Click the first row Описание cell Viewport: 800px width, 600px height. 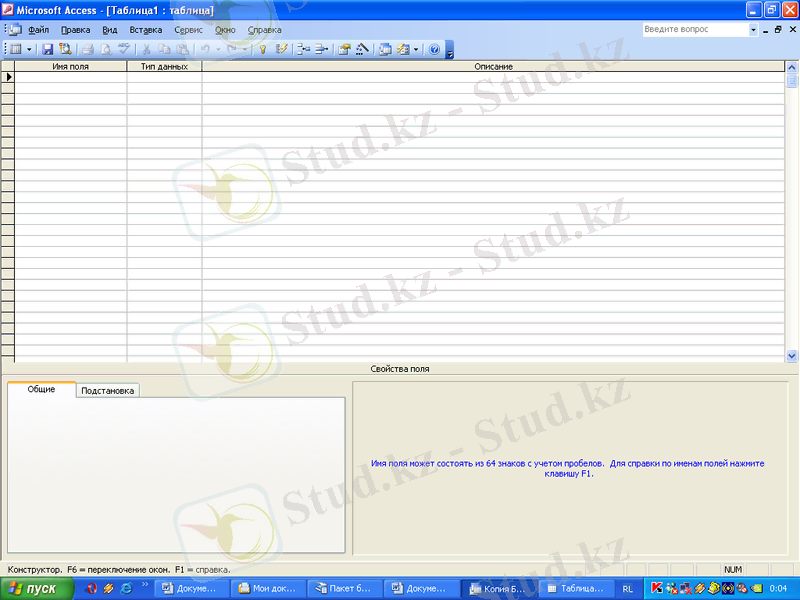[493, 77]
